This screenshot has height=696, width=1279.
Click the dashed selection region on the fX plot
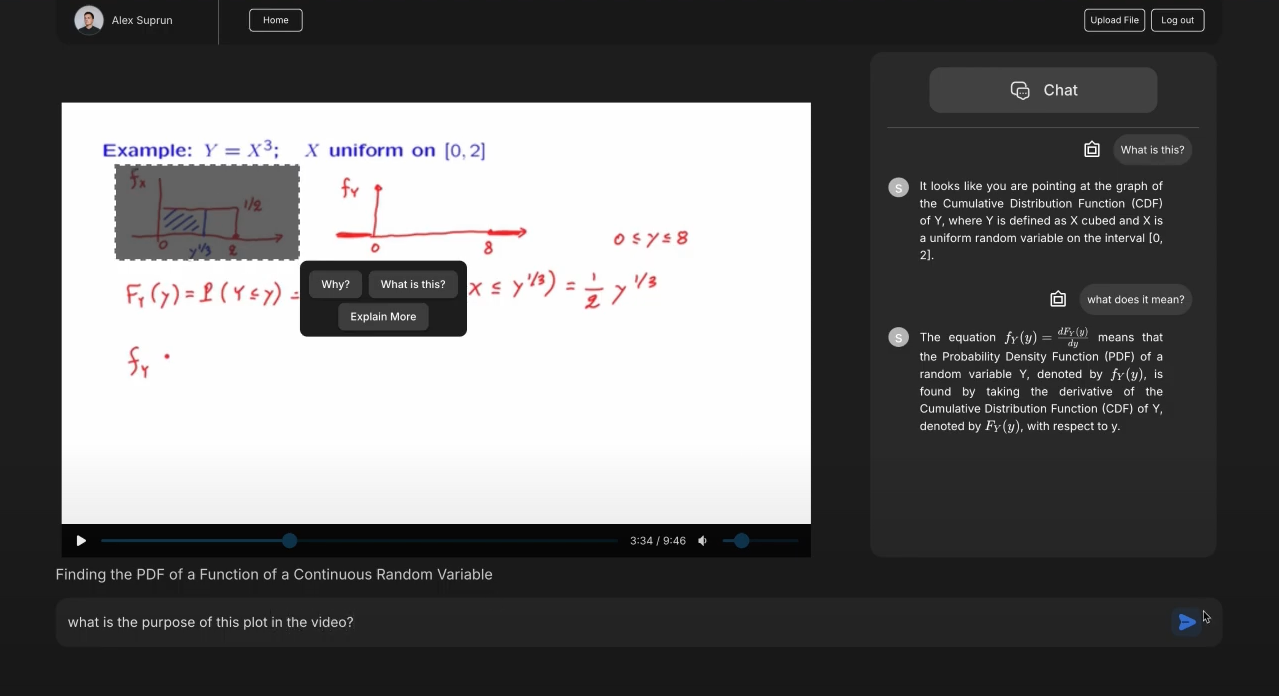point(207,212)
